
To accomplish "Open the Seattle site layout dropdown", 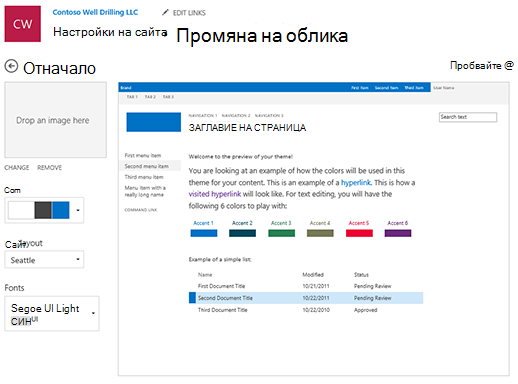I will (x=44, y=260).
